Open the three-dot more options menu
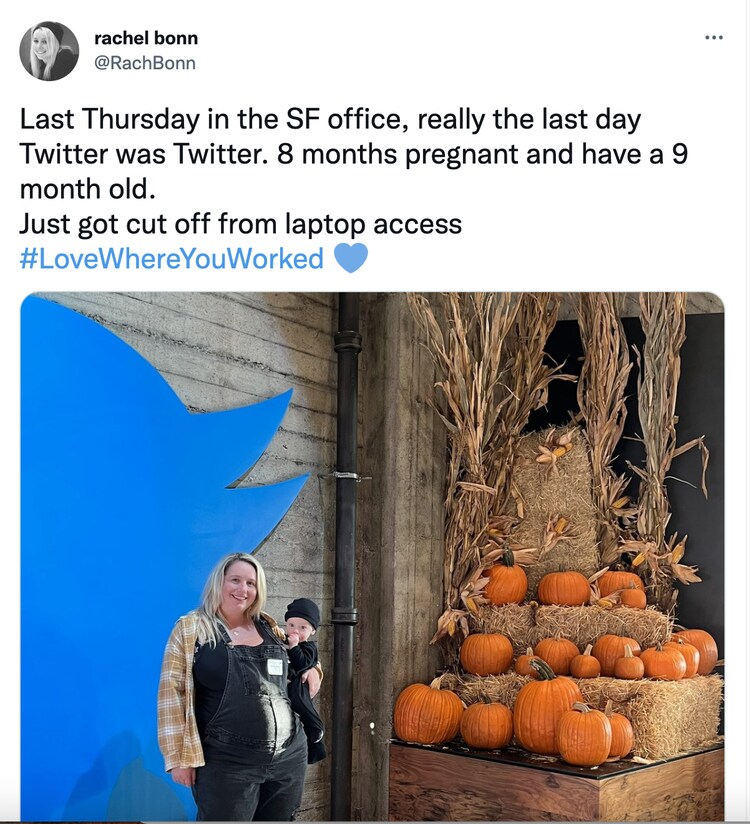750x824 pixels. pos(713,38)
